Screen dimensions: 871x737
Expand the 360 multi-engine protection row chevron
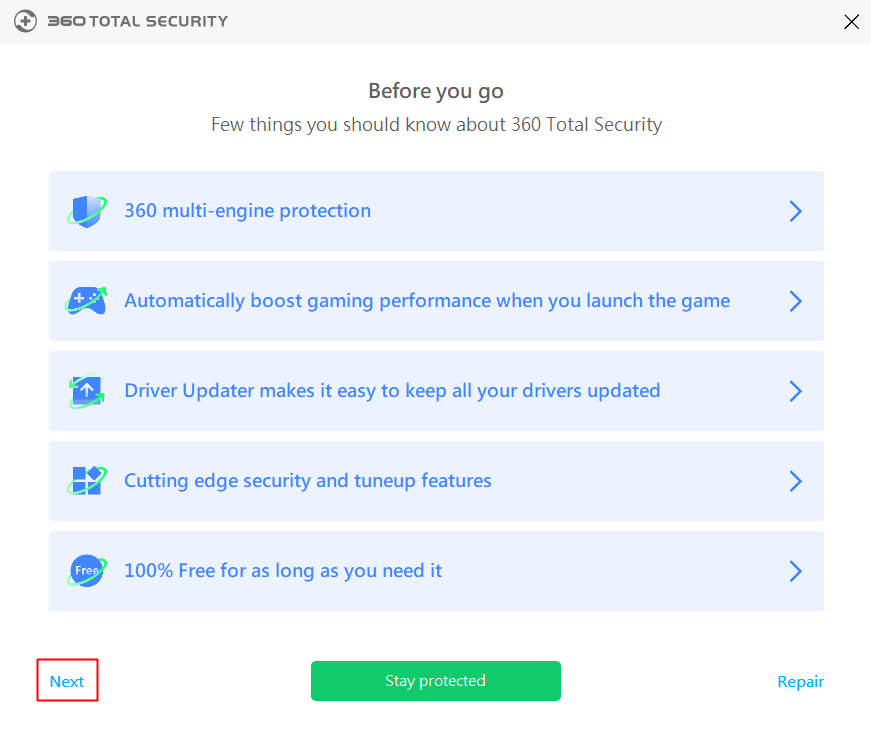pyautogui.click(x=796, y=211)
